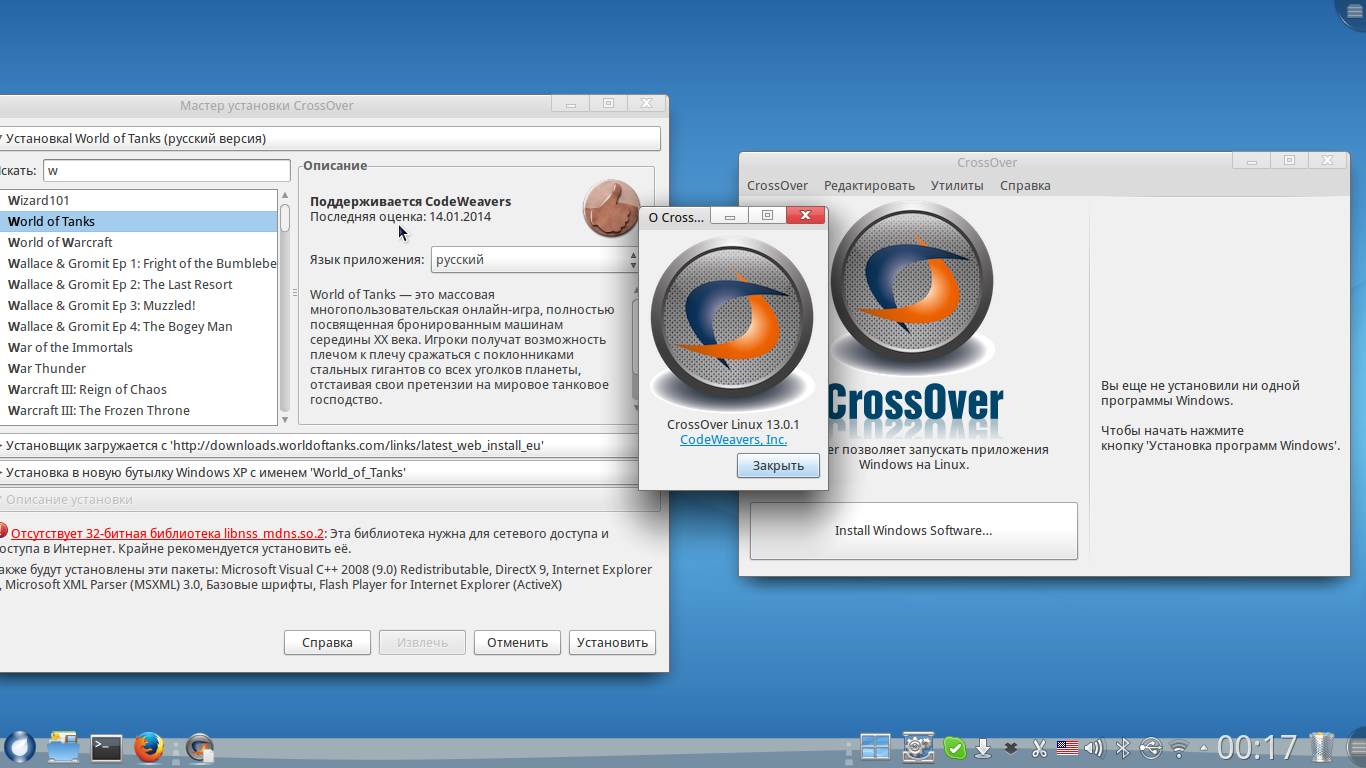The width and height of the screenshot is (1366, 768).
Task: Open the scissors clipboard tray icon
Action: tap(1039, 747)
